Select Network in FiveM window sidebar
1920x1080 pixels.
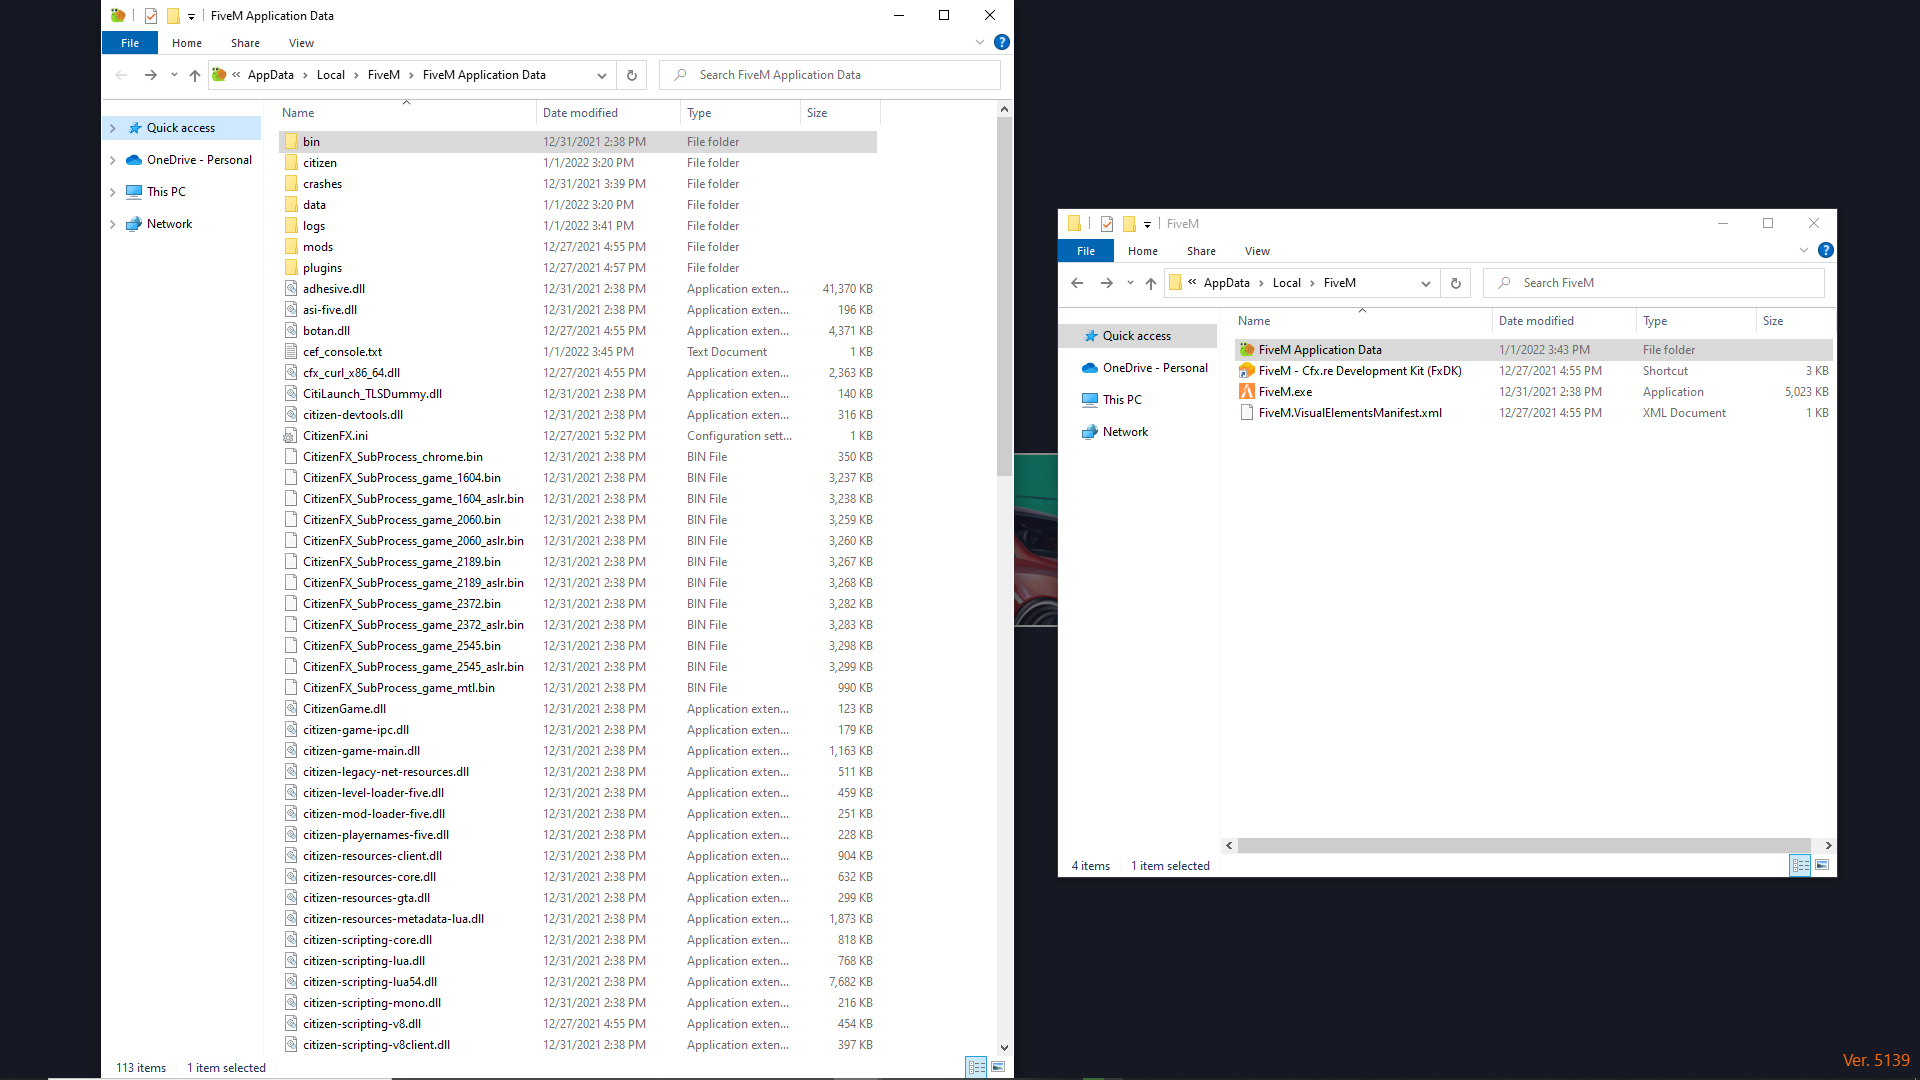[x=1125, y=432]
